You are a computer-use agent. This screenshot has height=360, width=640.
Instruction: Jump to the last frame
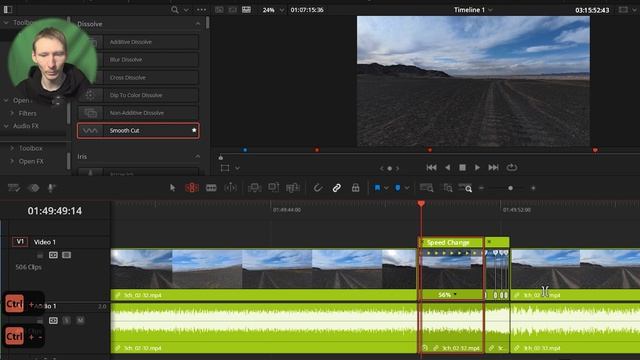493,167
